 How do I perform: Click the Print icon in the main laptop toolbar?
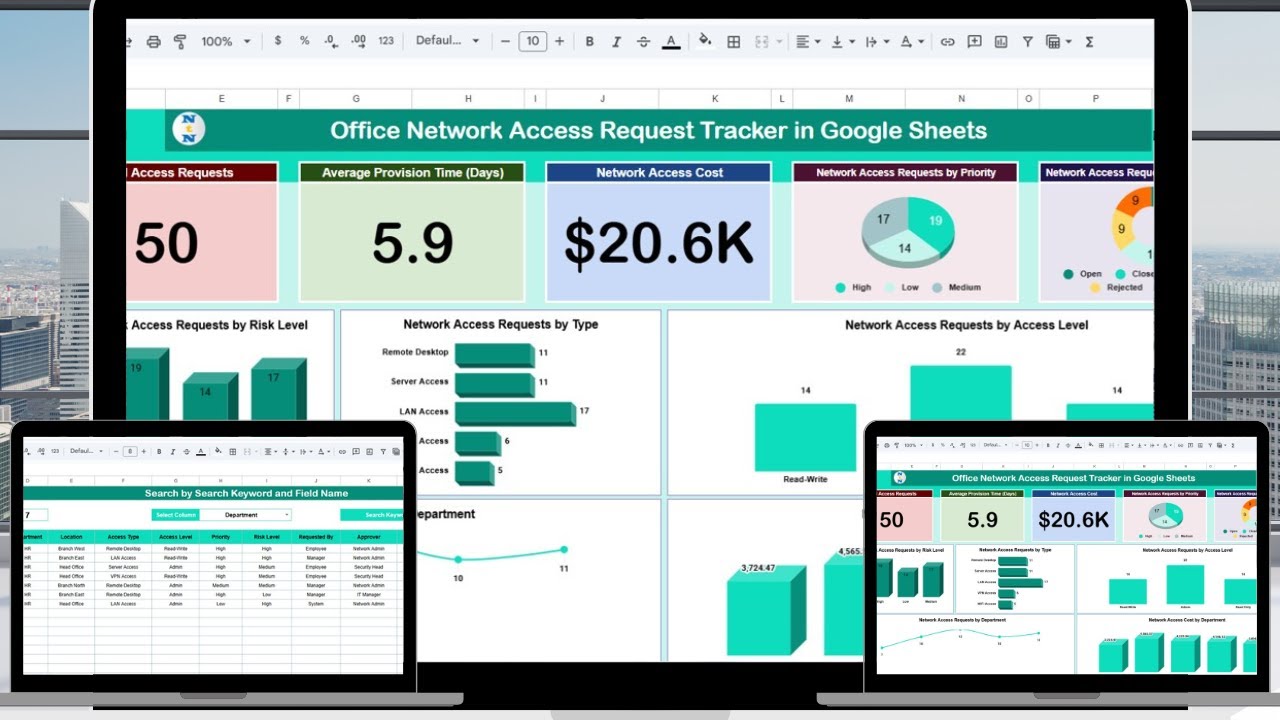pos(153,41)
